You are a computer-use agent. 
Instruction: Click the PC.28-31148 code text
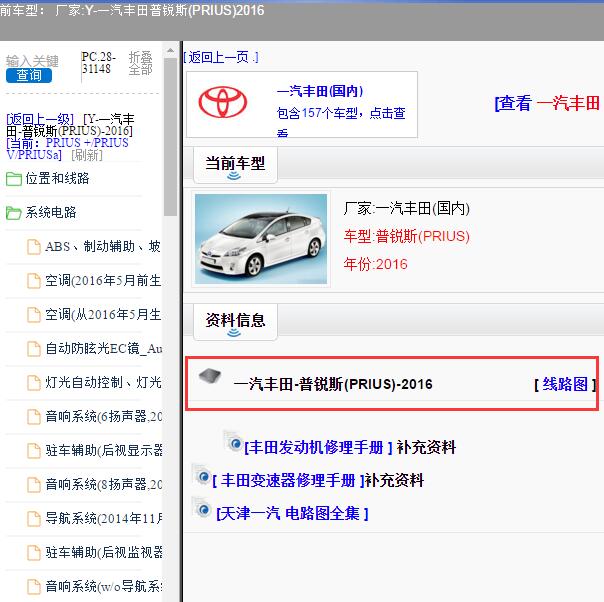point(98,63)
